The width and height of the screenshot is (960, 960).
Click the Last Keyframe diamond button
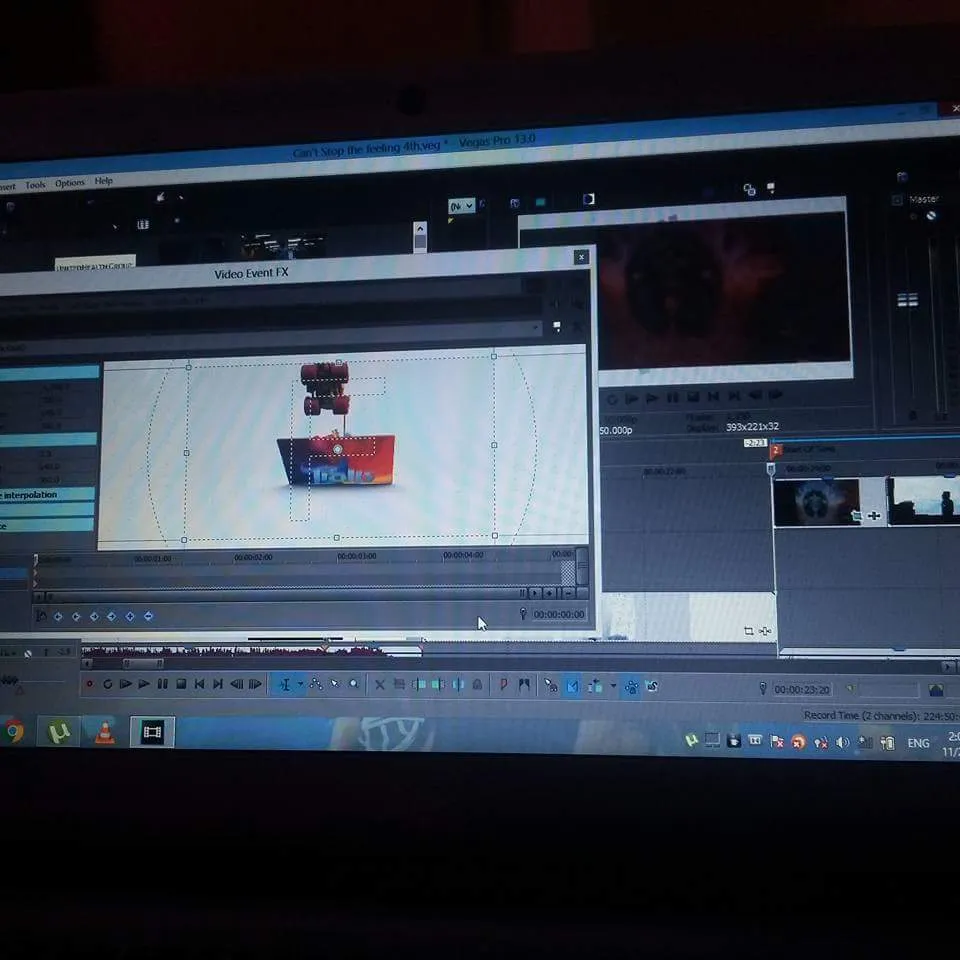(x=112, y=617)
